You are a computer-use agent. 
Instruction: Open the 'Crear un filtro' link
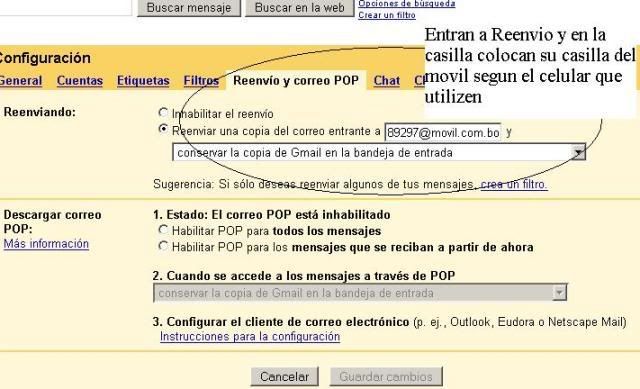[x=387, y=15]
